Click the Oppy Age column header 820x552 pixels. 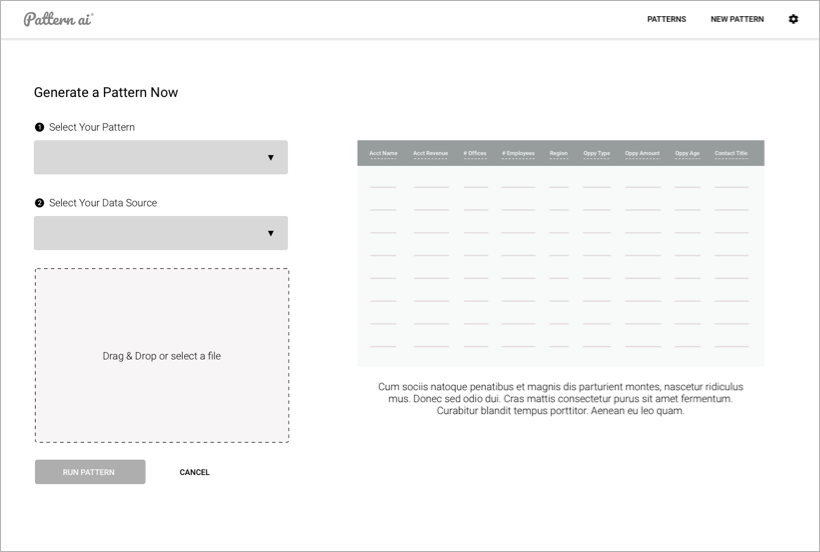click(x=687, y=154)
